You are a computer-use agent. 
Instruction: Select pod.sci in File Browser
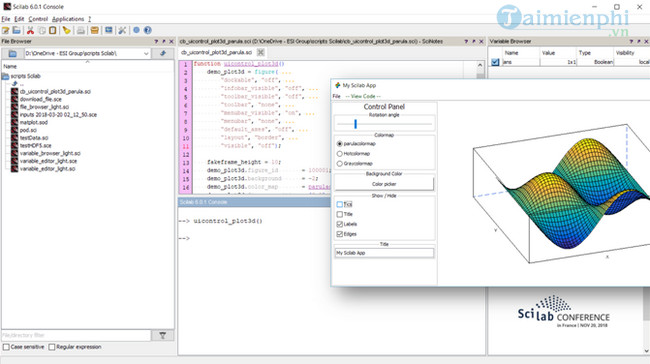28,130
